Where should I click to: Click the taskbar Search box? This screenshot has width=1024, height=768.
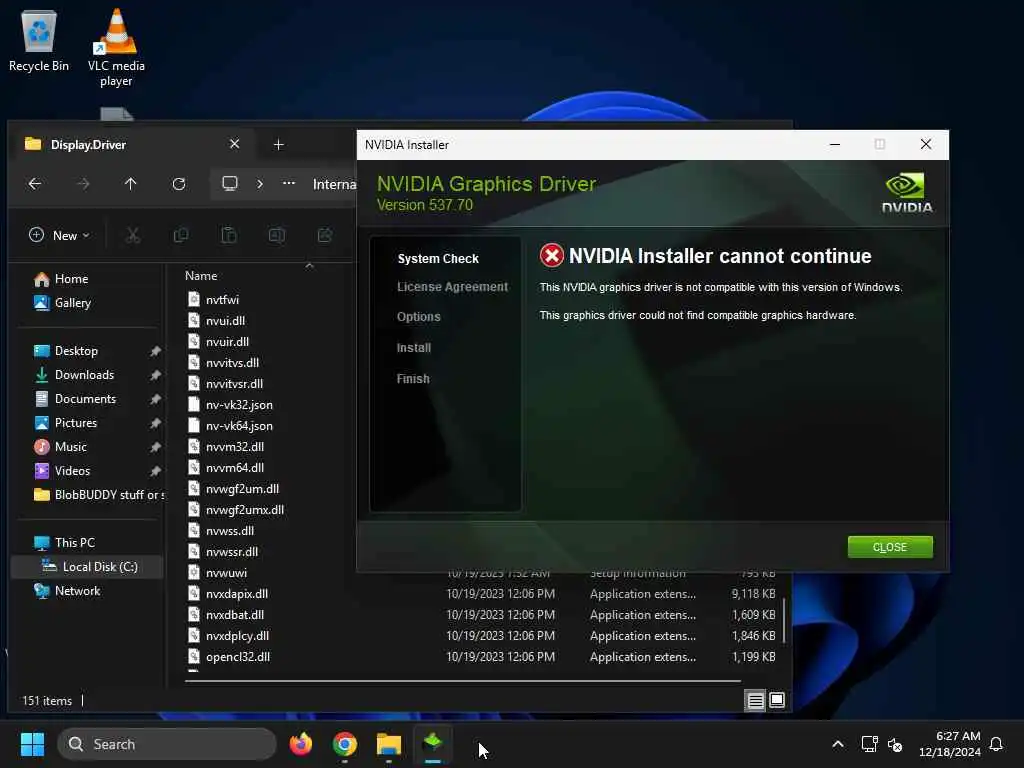[167, 744]
